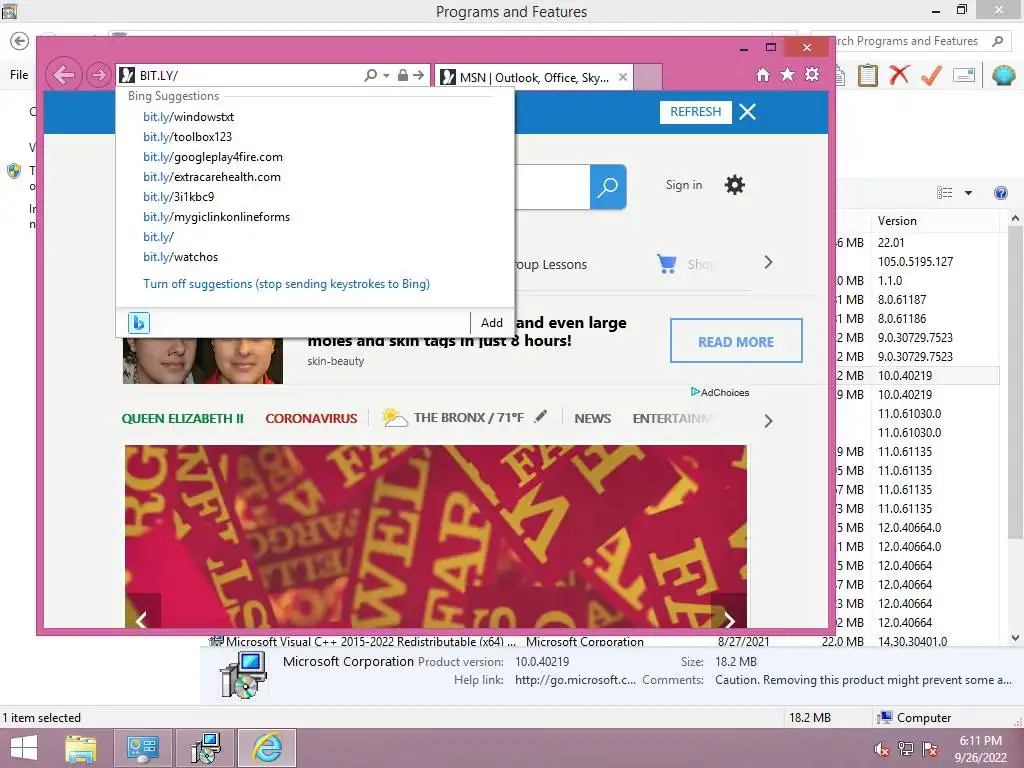Click the search magnifier in address bar
This screenshot has height=768, width=1024.
[x=370, y=76]
